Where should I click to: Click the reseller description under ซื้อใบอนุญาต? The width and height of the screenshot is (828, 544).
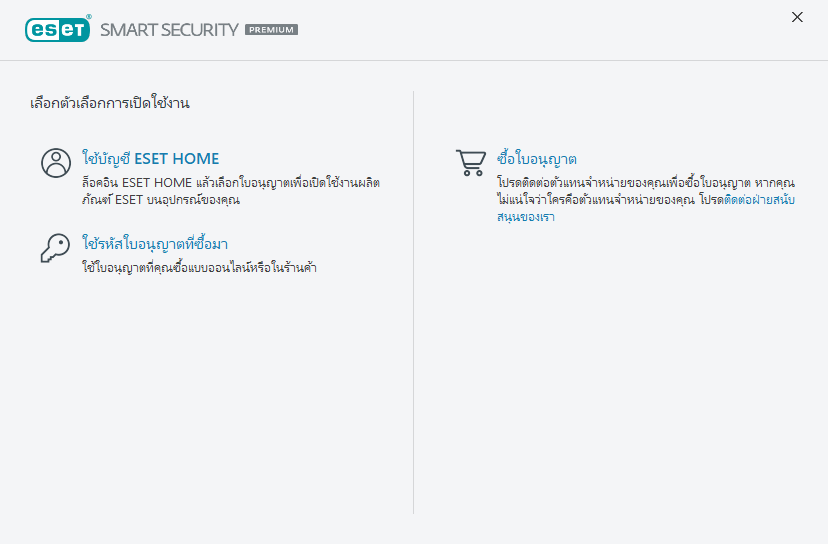click(620, 192)
